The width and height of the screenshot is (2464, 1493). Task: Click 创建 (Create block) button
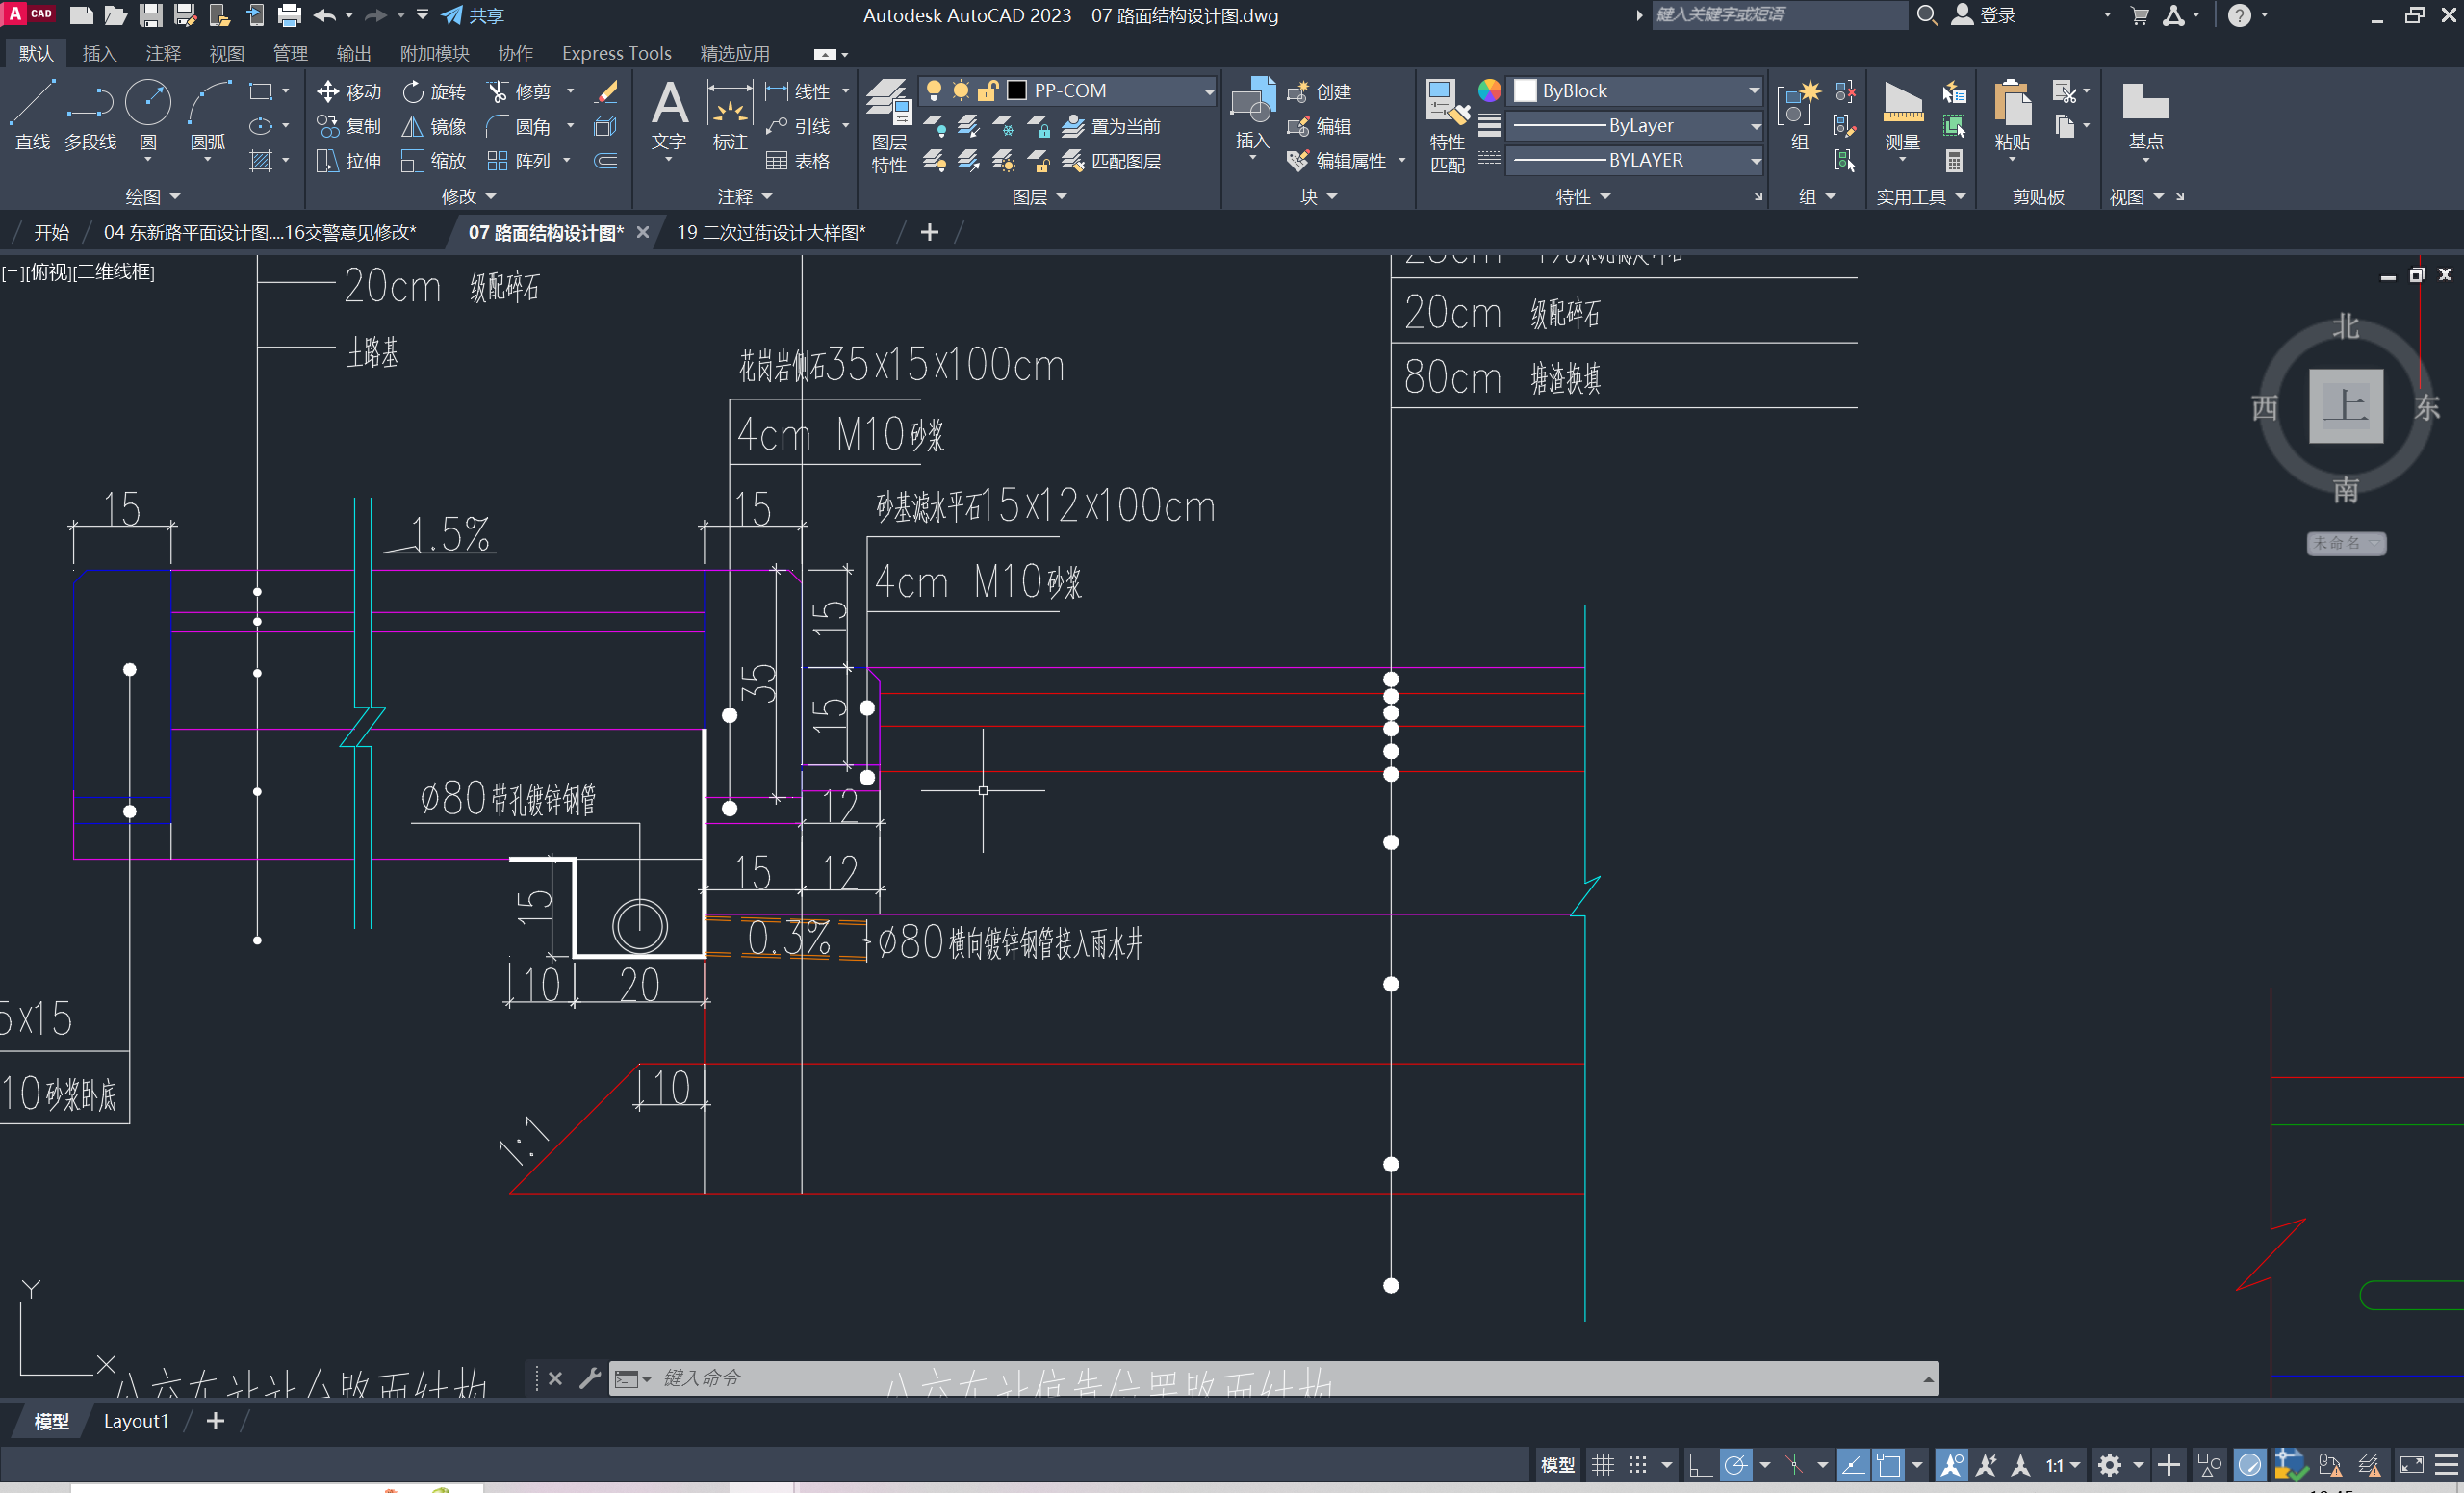click(x=1320, y=92)
